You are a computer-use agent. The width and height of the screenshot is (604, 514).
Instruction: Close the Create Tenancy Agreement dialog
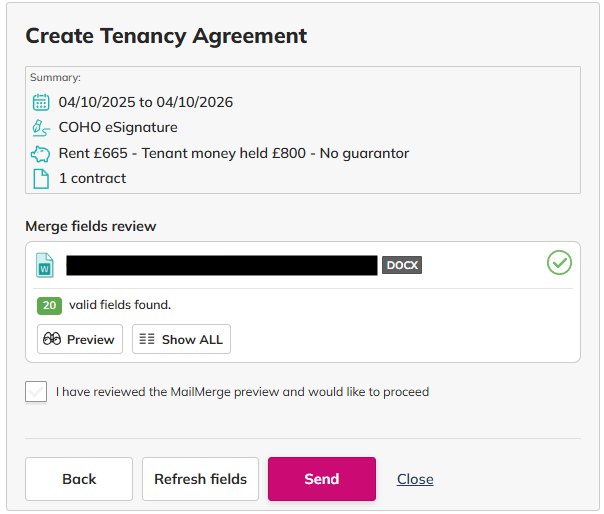[x=415, y=479]
